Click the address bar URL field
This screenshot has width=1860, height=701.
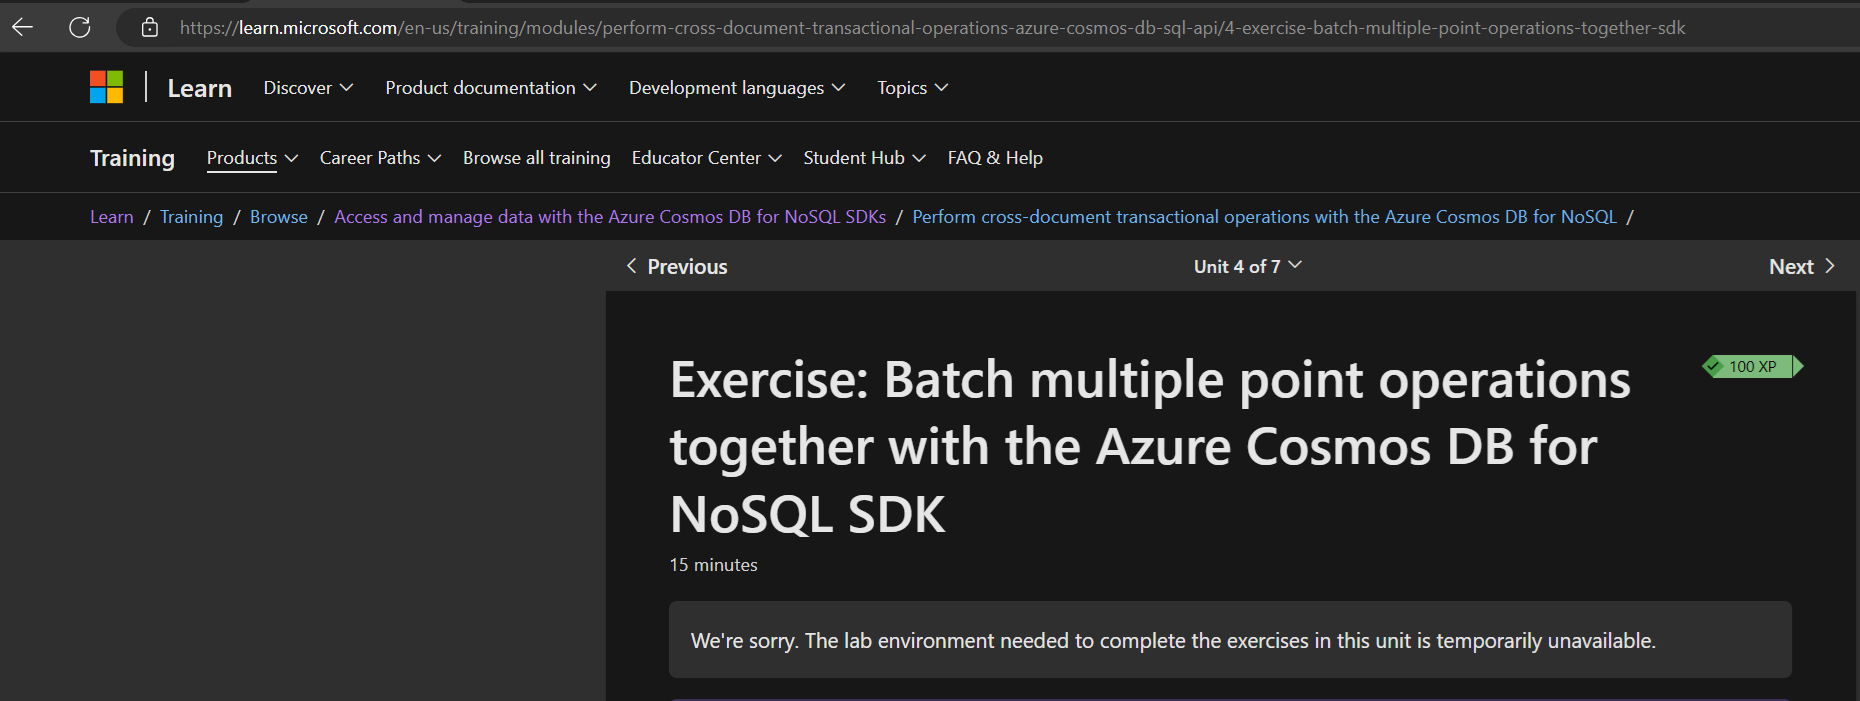pyautogui.click(x=930, y=28)
